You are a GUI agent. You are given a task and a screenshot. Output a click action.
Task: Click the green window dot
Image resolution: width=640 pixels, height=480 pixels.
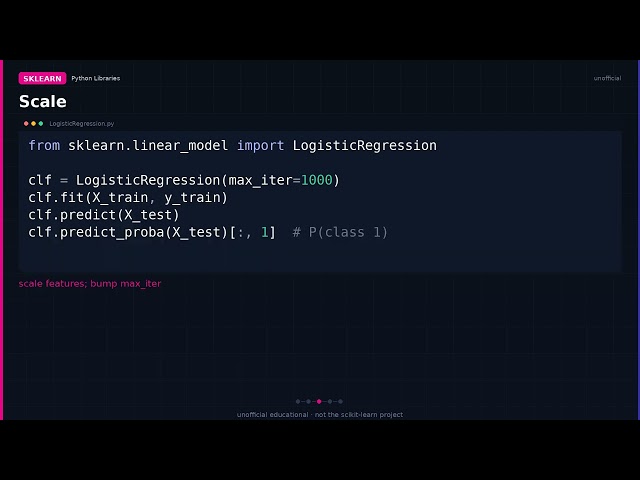(41, 123)
